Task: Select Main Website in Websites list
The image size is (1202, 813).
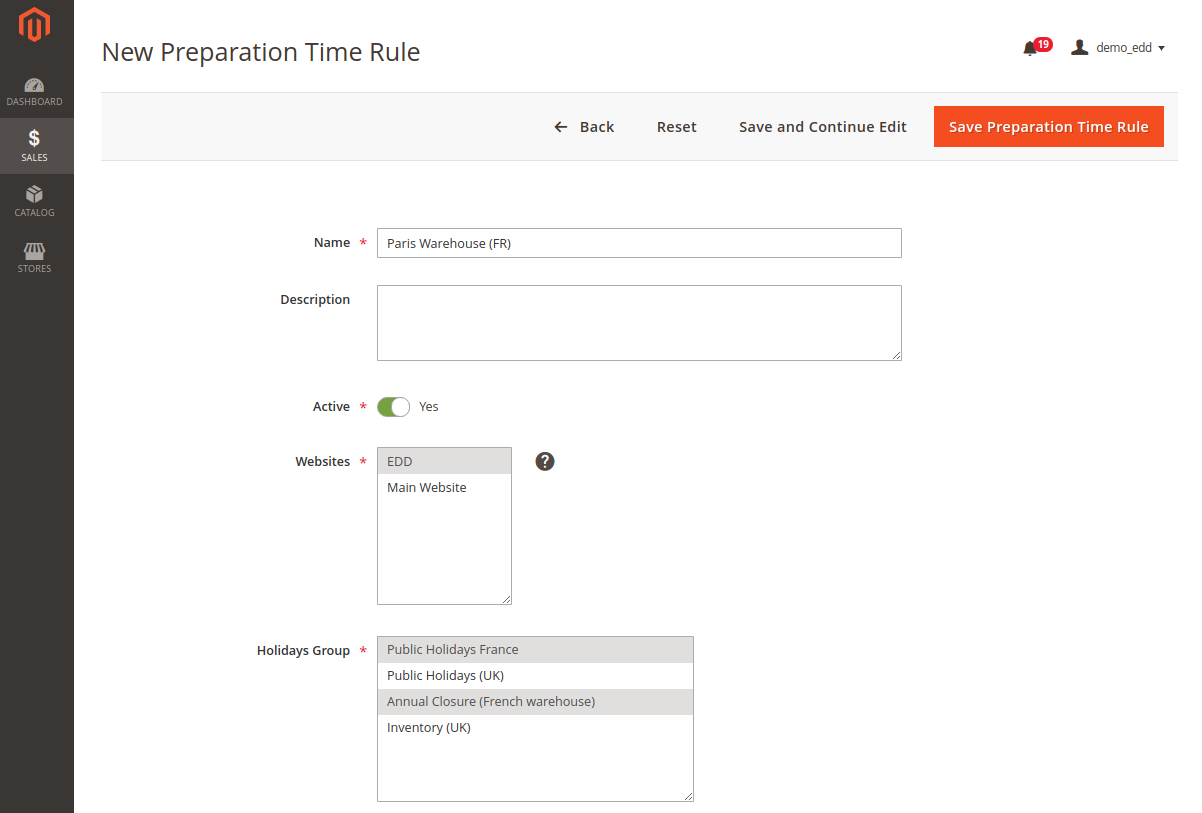Action: pos(444,487)
